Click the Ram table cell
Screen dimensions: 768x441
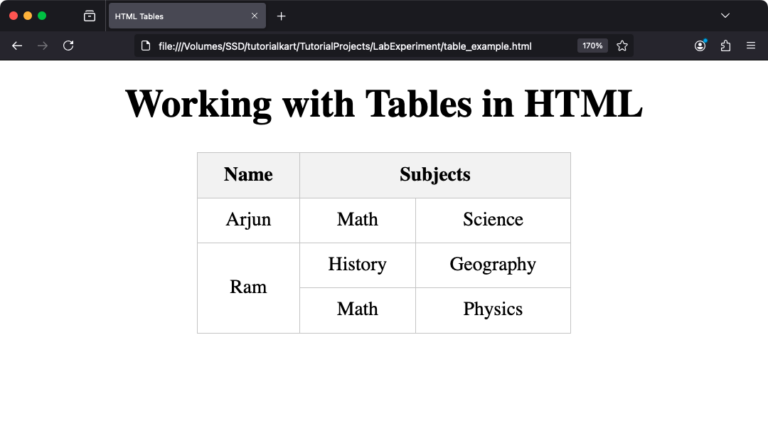click(248, 288)
